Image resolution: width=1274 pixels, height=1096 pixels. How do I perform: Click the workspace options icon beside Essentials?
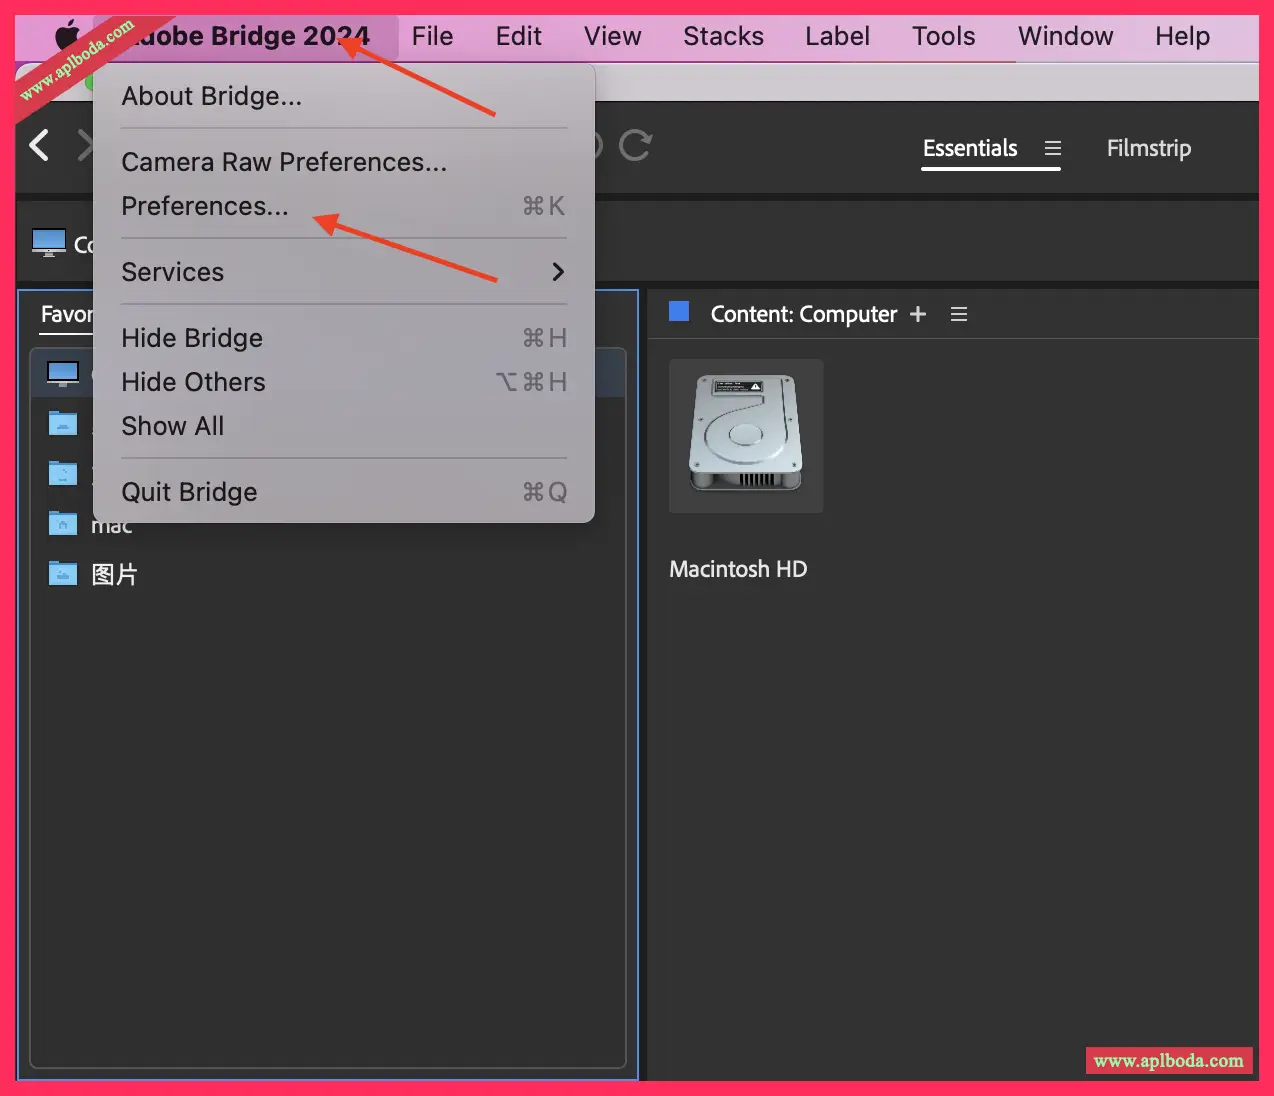[x=1051, y=148]
